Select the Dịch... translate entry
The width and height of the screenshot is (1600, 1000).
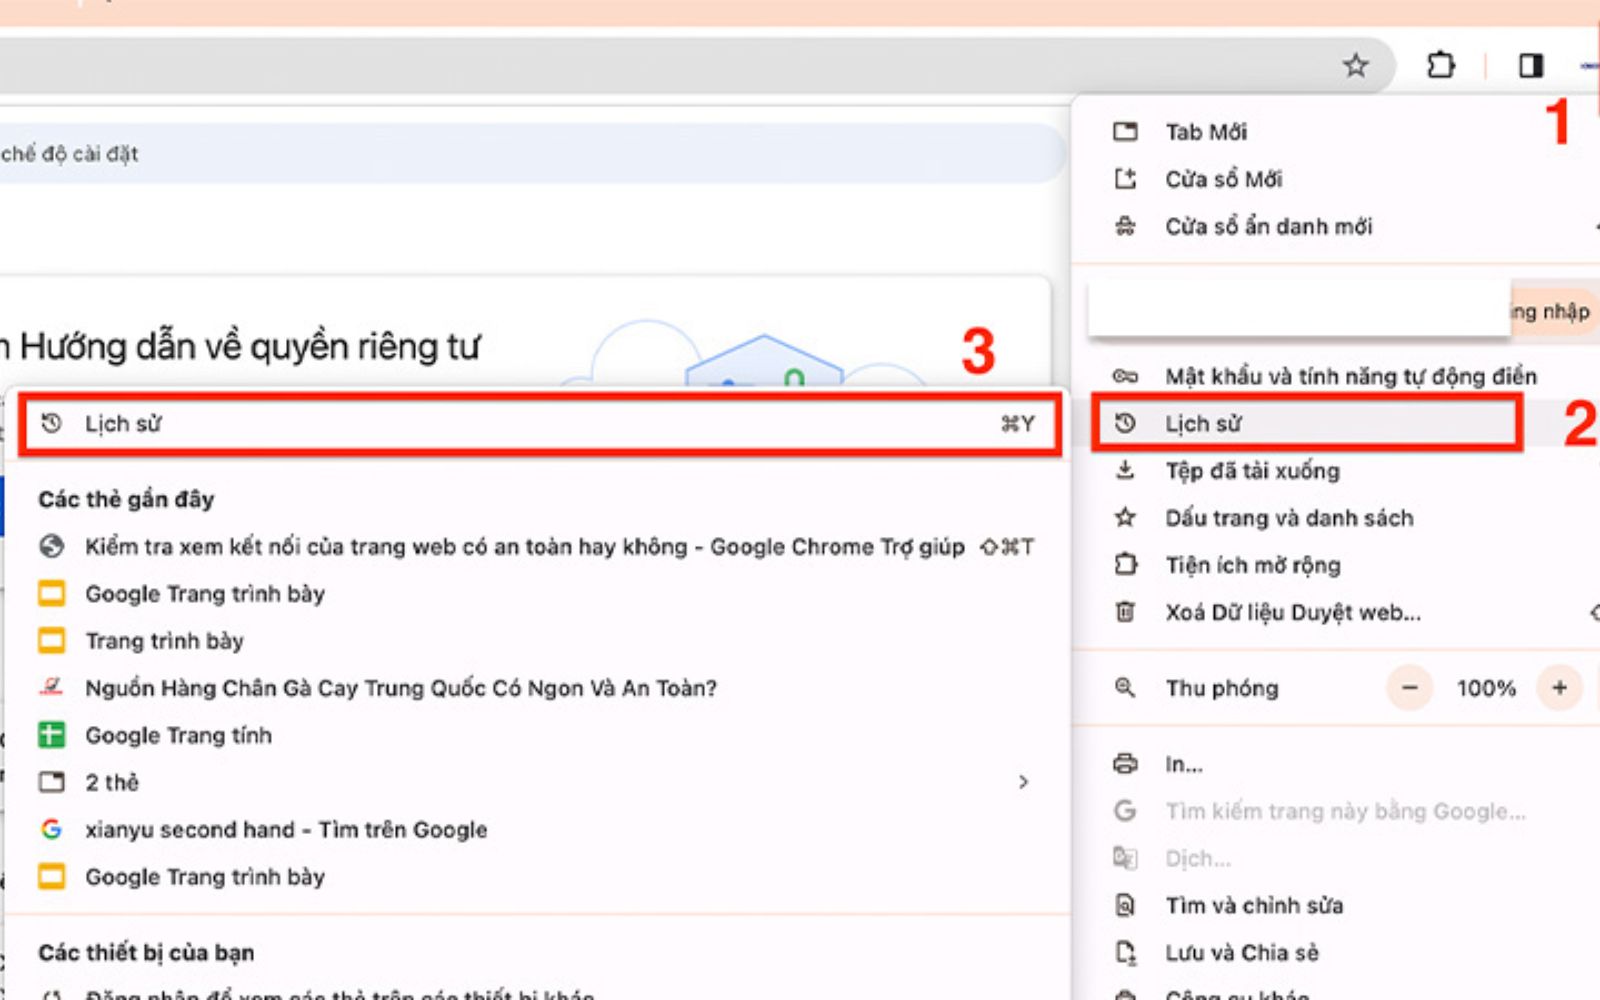(x=1335, y=858)
